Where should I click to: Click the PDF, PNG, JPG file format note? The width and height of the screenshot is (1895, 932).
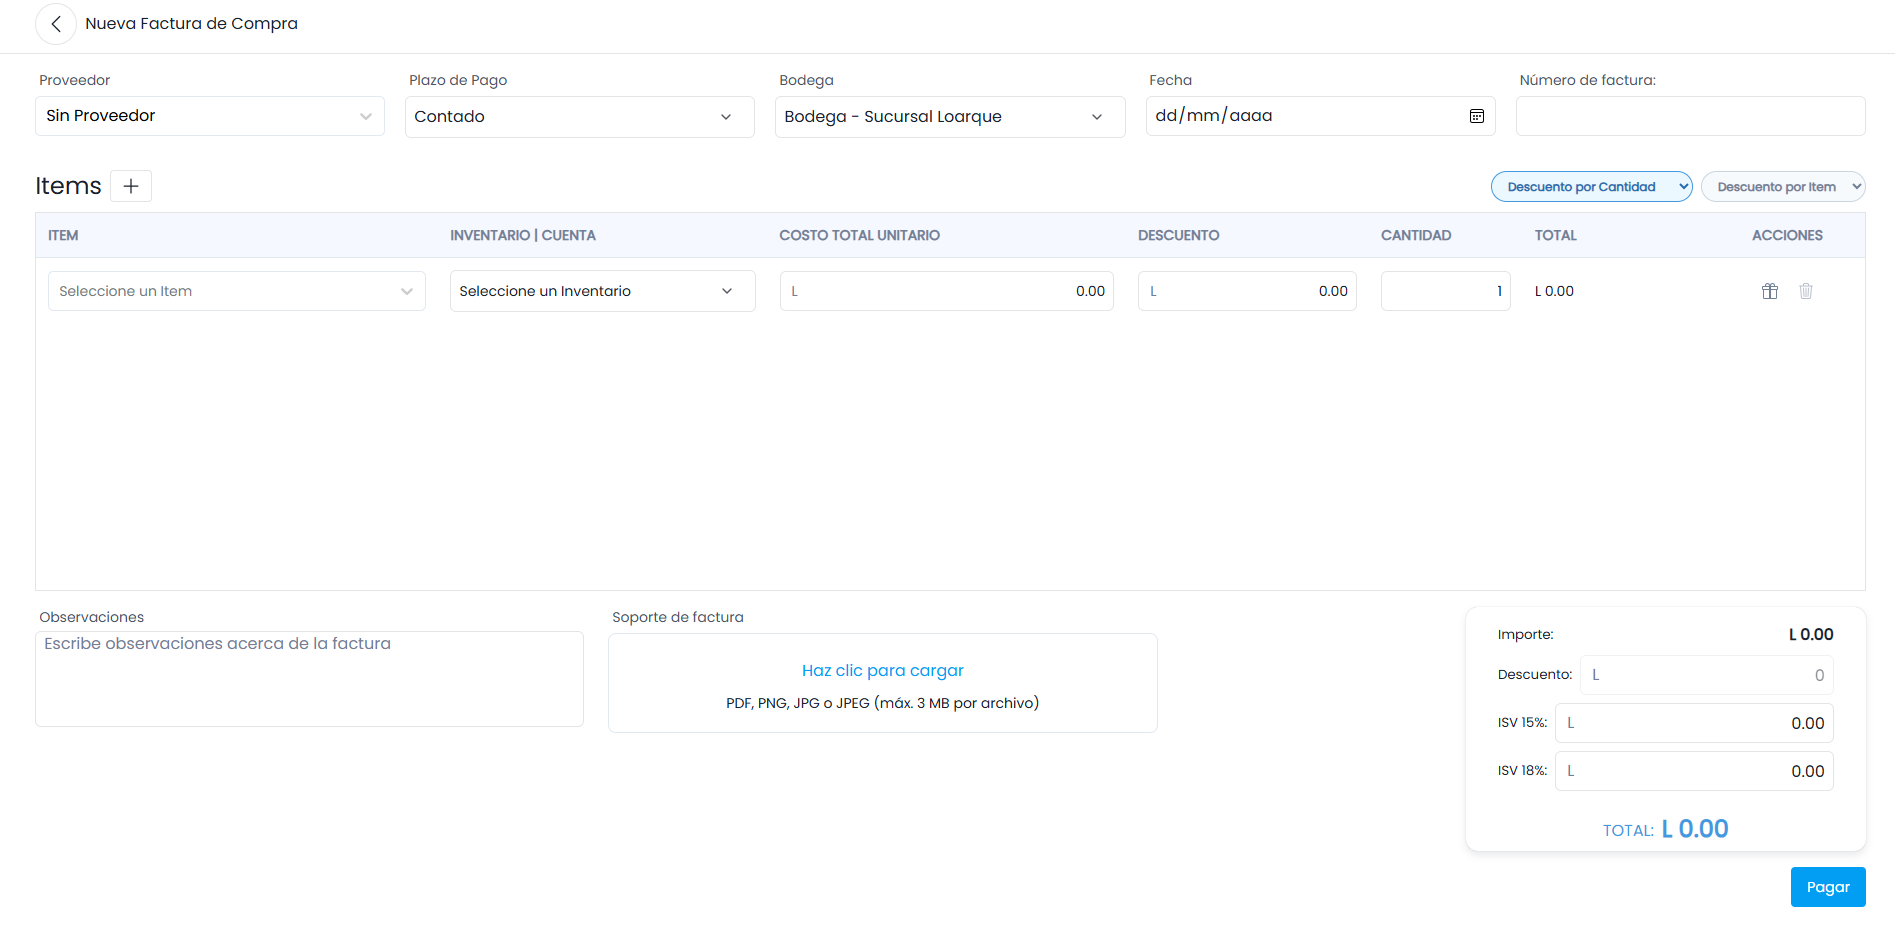pyautogui.click(x=883, y=703)
